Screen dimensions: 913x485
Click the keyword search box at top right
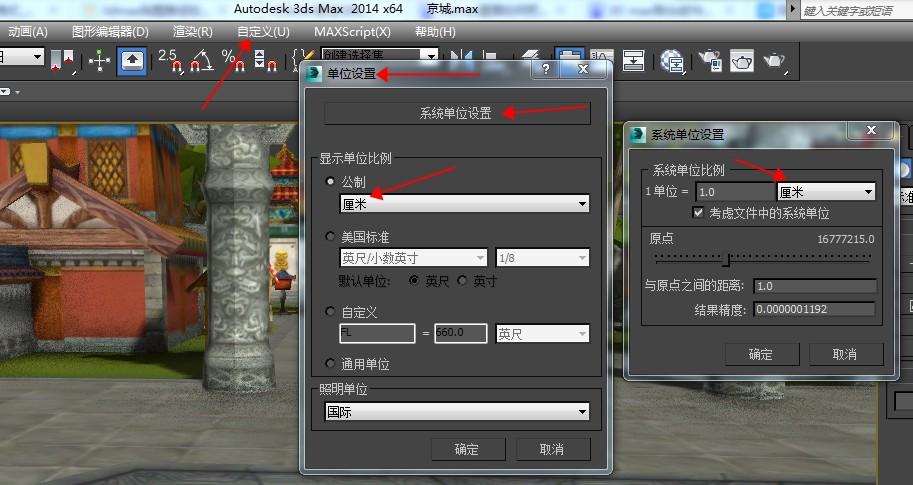pos(857,10)
